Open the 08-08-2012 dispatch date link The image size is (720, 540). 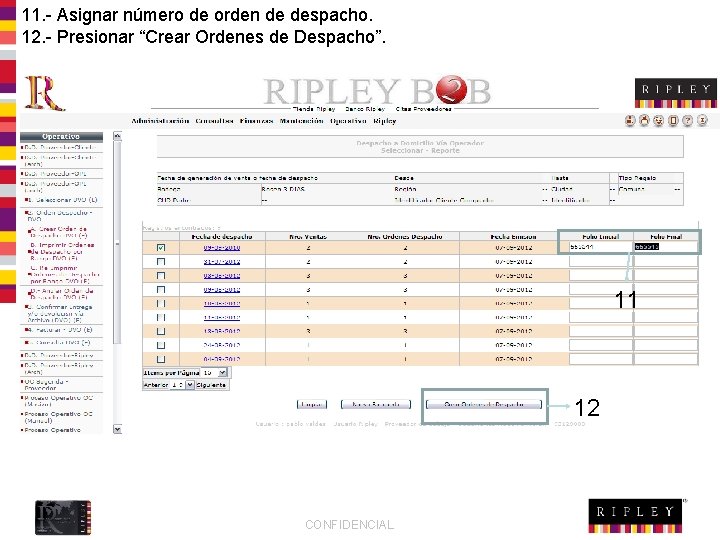(x=222, y=276)
